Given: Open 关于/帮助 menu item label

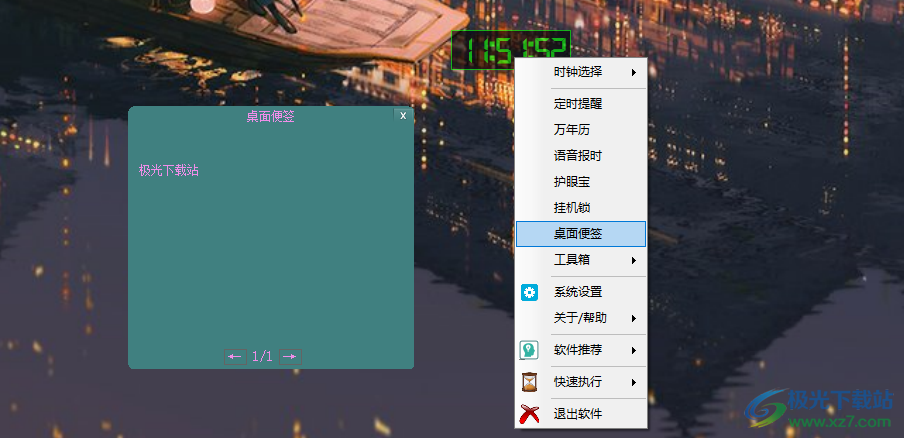Looking at the screenshot, I should (580, 318).
